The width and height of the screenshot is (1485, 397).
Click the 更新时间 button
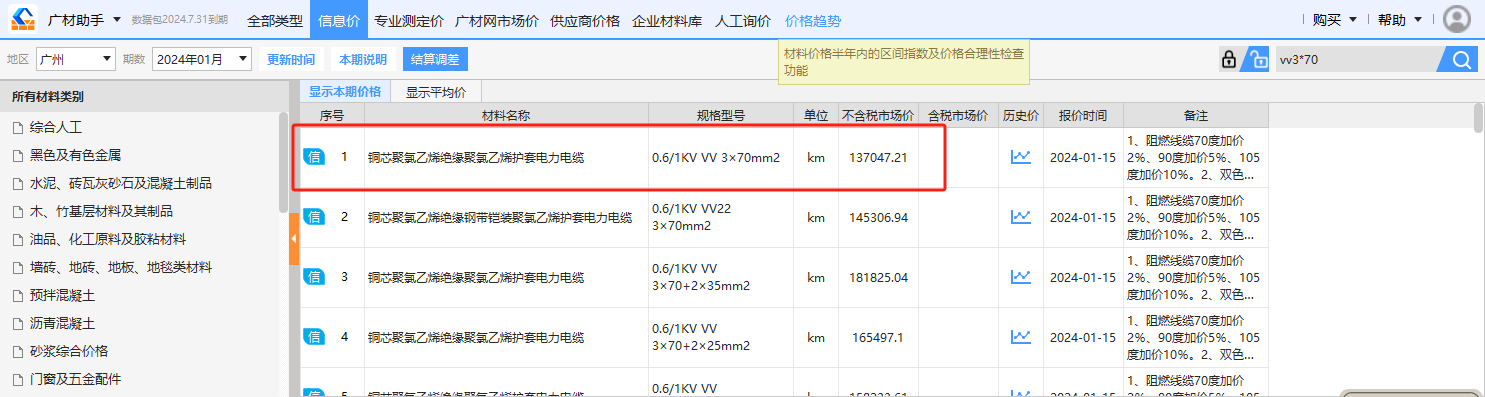tap(291, 60)
